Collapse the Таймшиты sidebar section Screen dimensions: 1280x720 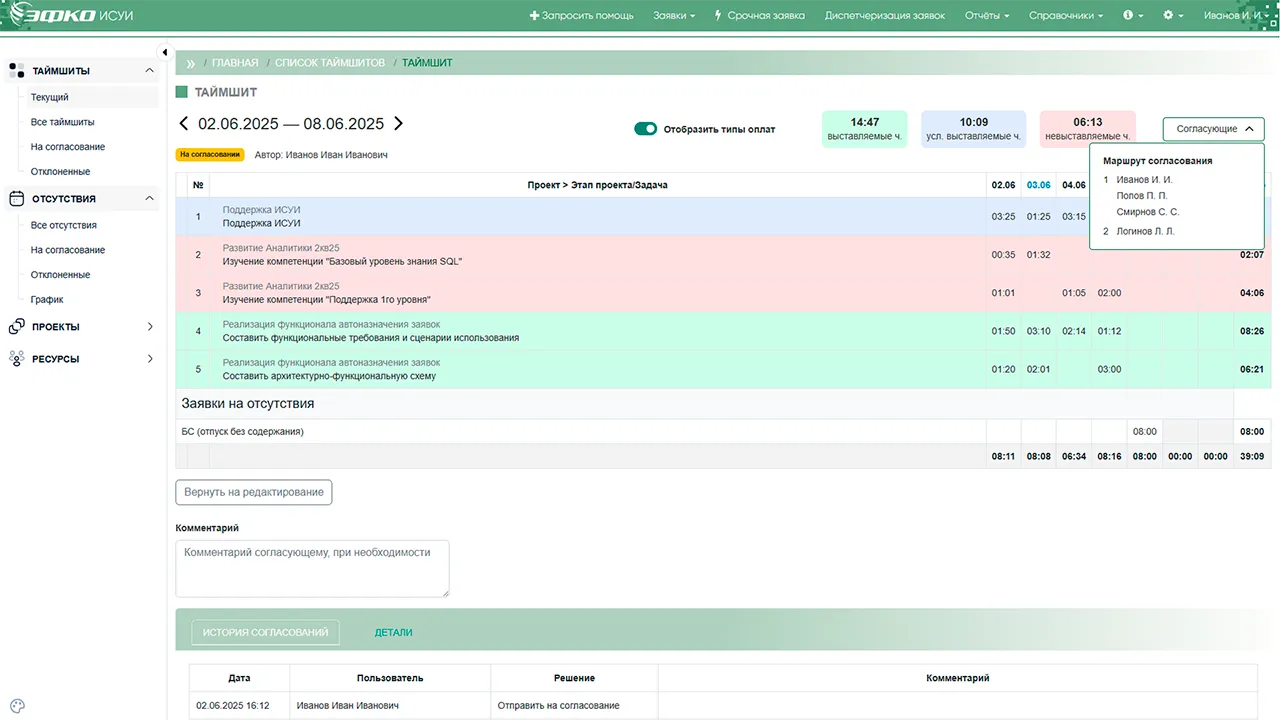click(150, 71)
